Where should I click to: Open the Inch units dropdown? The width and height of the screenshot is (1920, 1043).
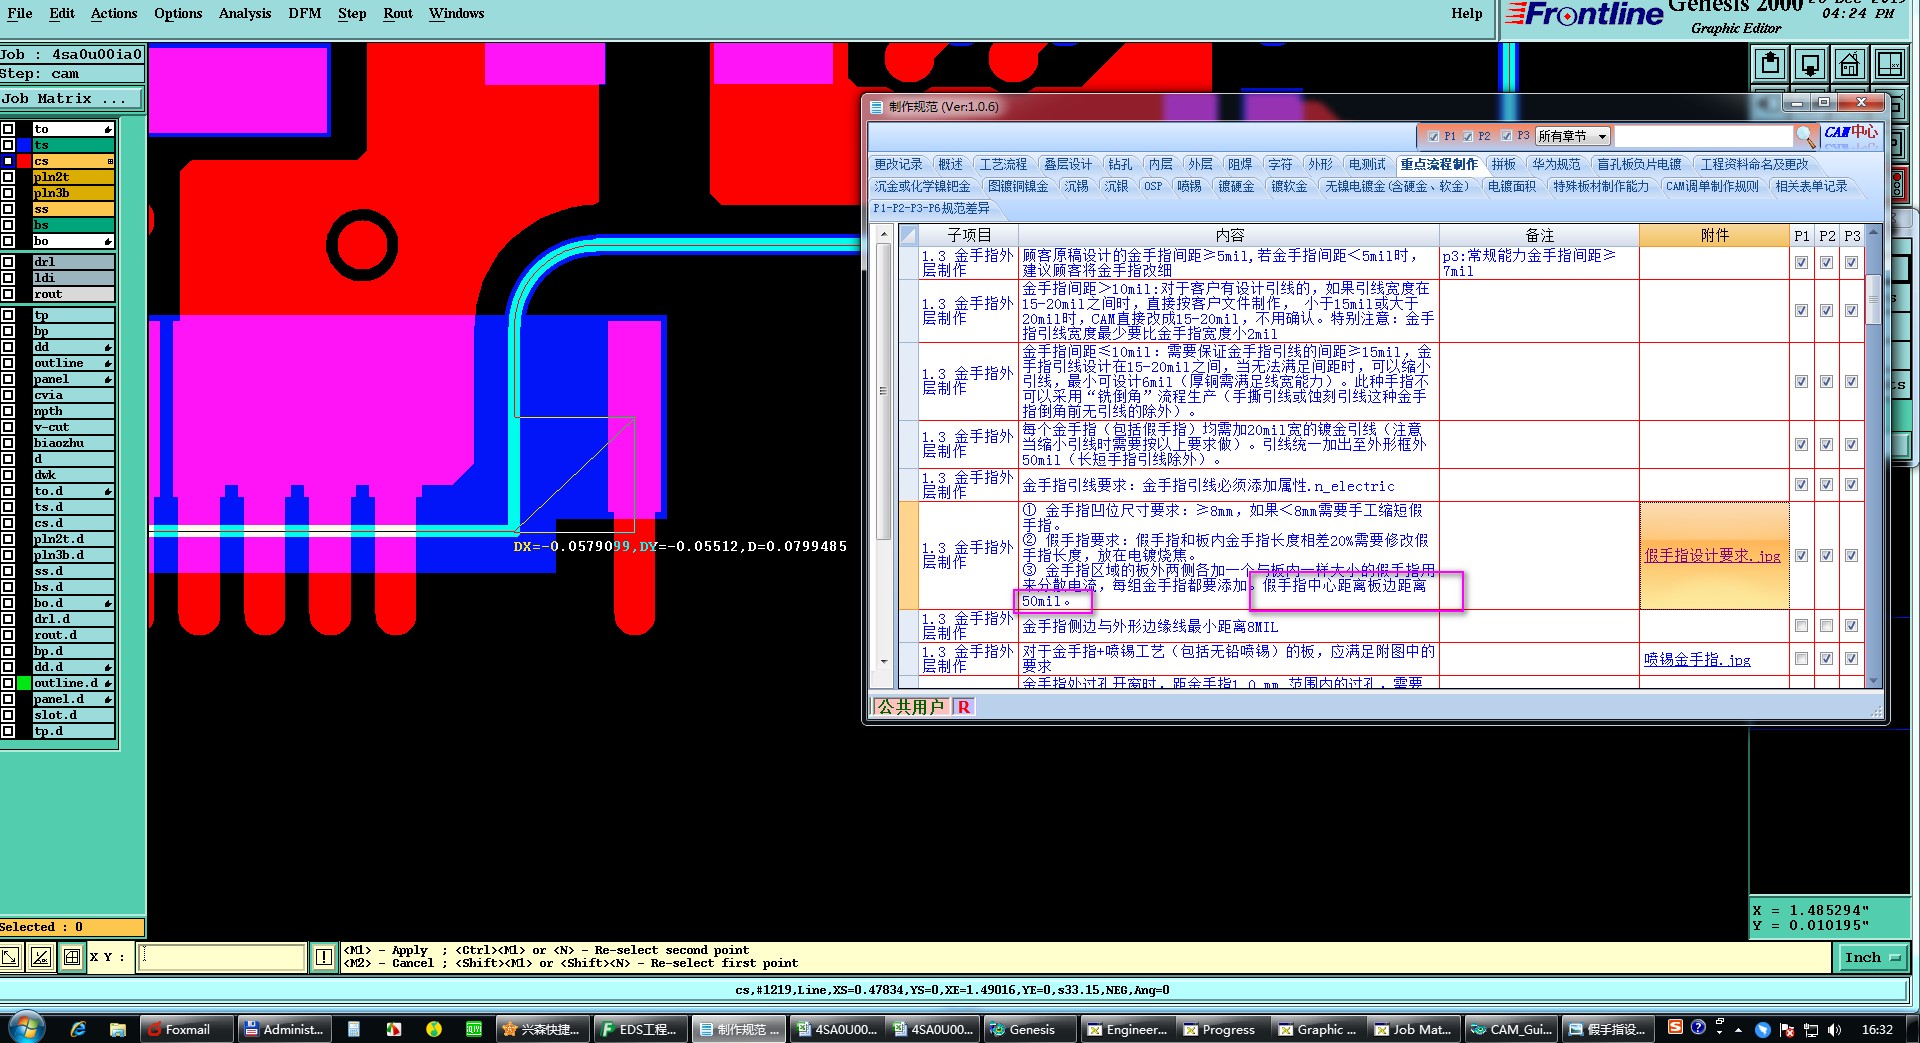click(x=1872, y=957)
